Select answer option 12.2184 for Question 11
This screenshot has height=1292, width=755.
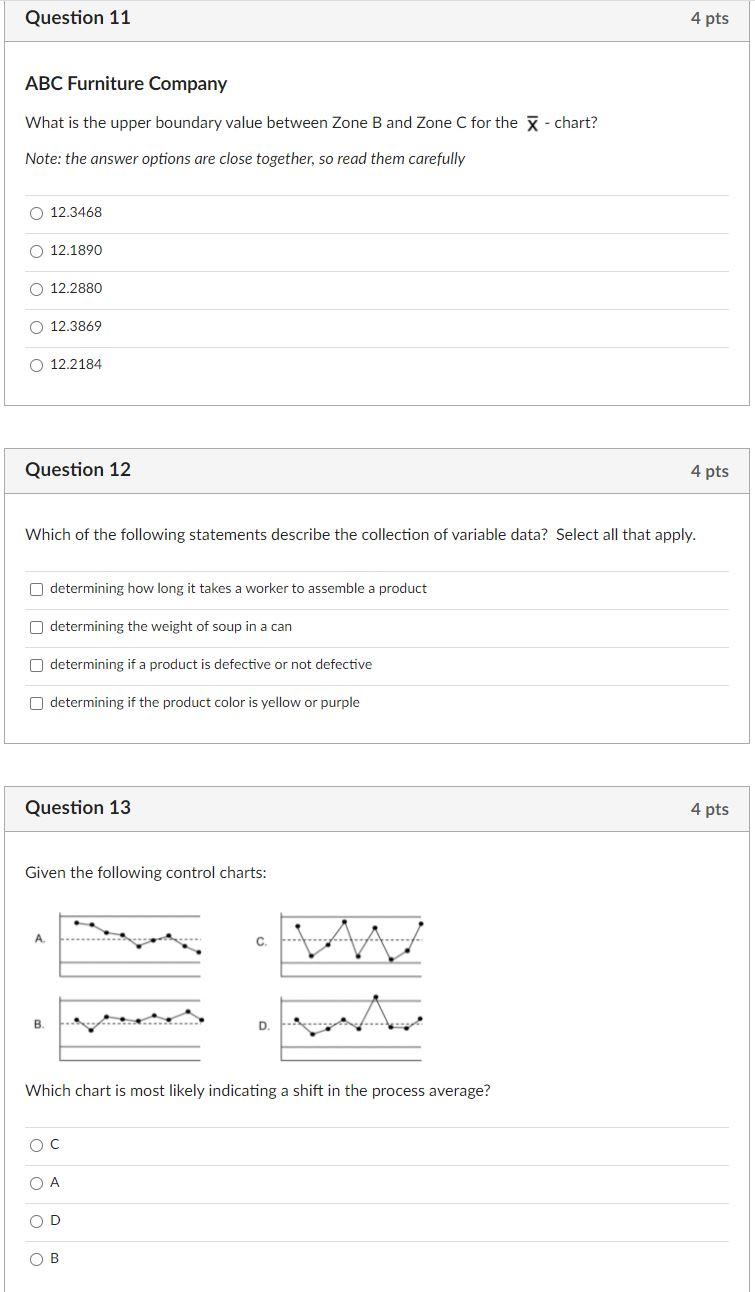tap(36, 364)
